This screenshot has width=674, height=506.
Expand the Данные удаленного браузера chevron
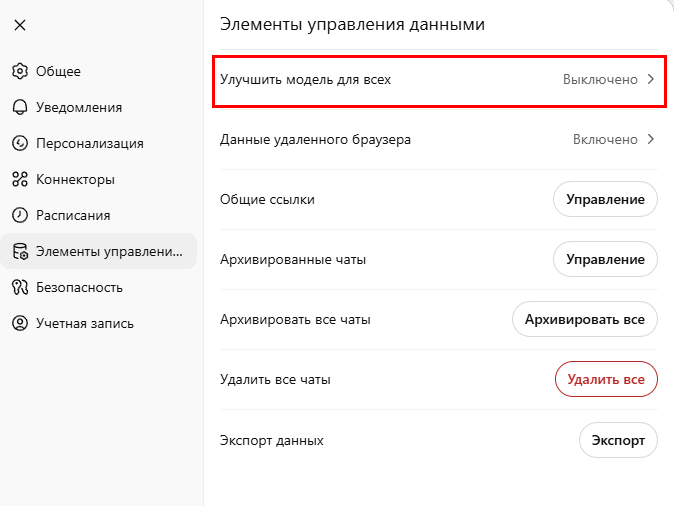(x=650, y=139)
